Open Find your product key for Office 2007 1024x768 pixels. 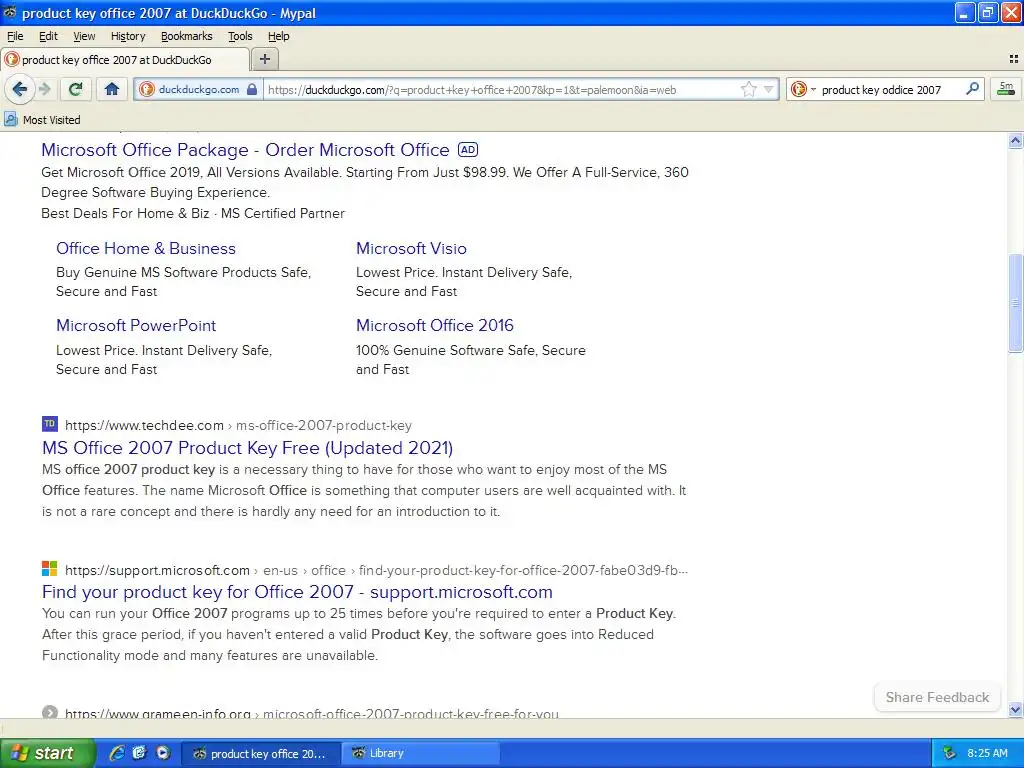(x=297, y=592)
